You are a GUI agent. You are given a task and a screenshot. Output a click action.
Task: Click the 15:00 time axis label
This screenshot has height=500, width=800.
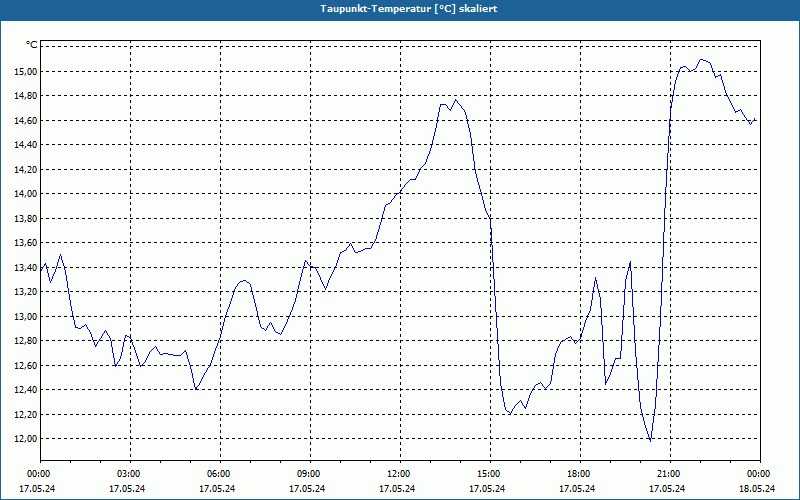pyautogui.click(x=490, y=474)
